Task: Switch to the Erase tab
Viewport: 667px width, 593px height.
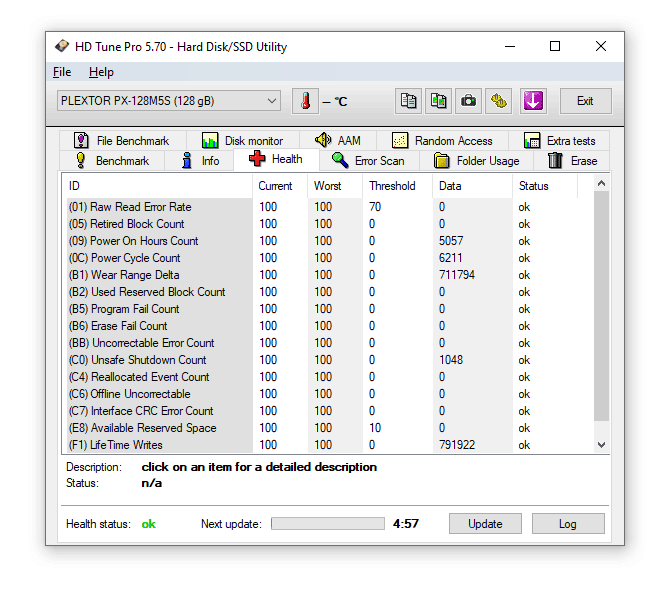Action: (572, 161)
